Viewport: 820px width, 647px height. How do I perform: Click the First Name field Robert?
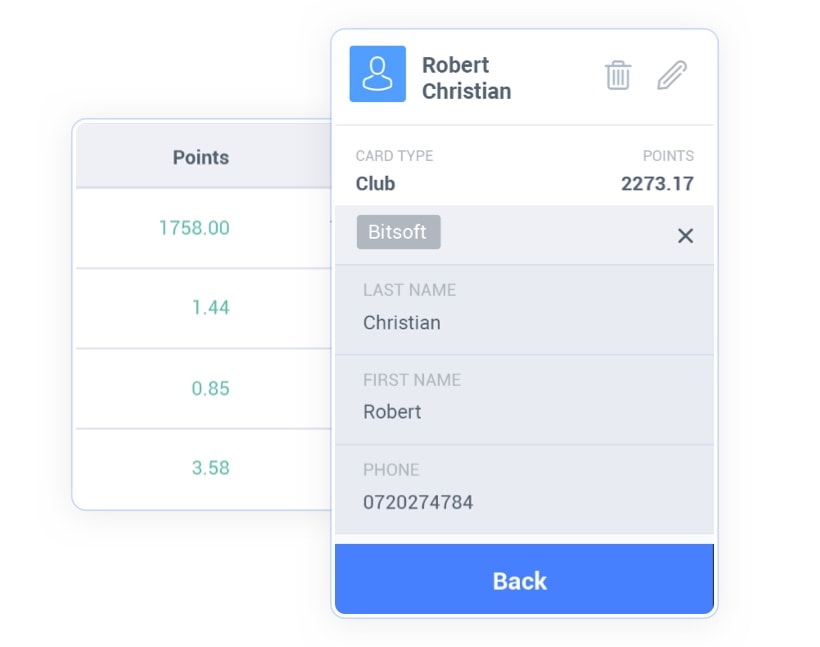(x=524, y=400)
